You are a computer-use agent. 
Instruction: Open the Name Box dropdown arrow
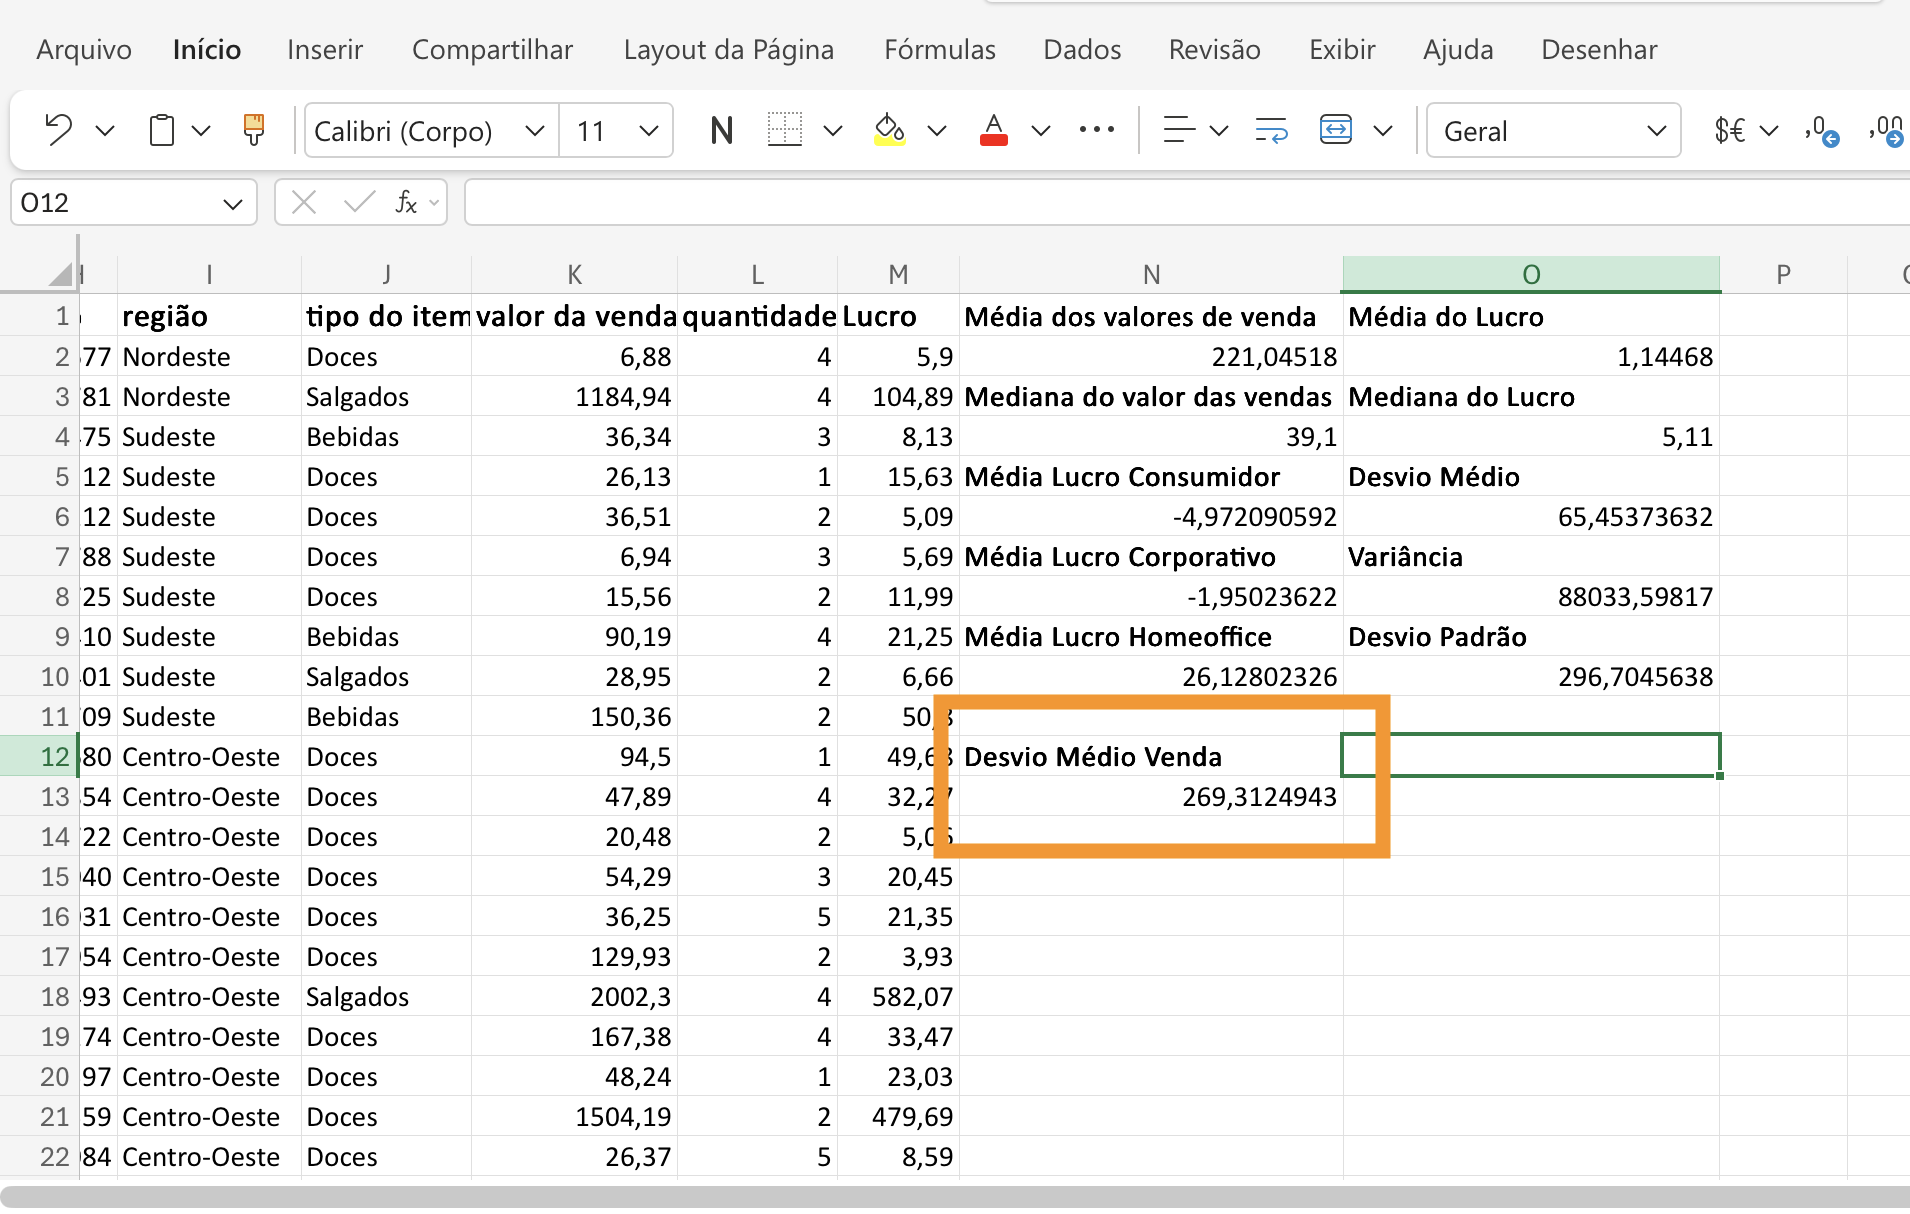[x=233, y=204]
